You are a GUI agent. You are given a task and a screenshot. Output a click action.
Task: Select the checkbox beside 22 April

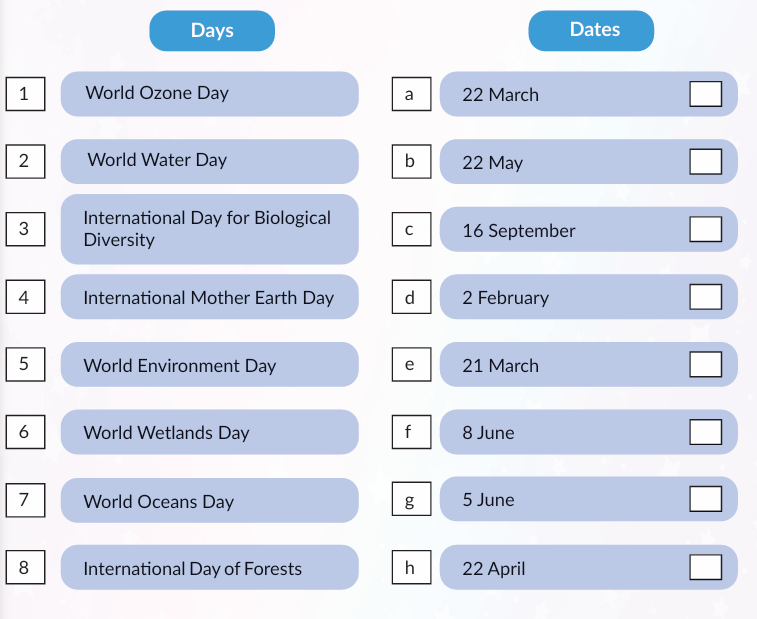click(705, 568)
